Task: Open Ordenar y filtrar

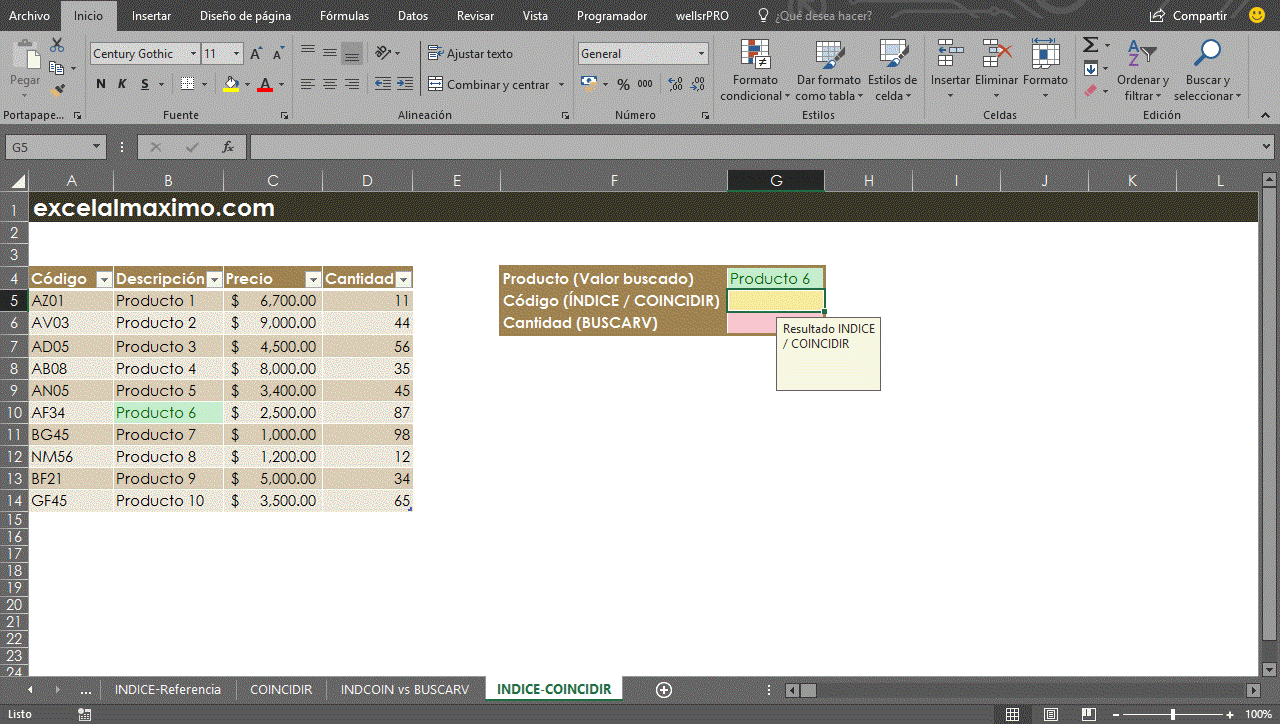Action: 1143,70
